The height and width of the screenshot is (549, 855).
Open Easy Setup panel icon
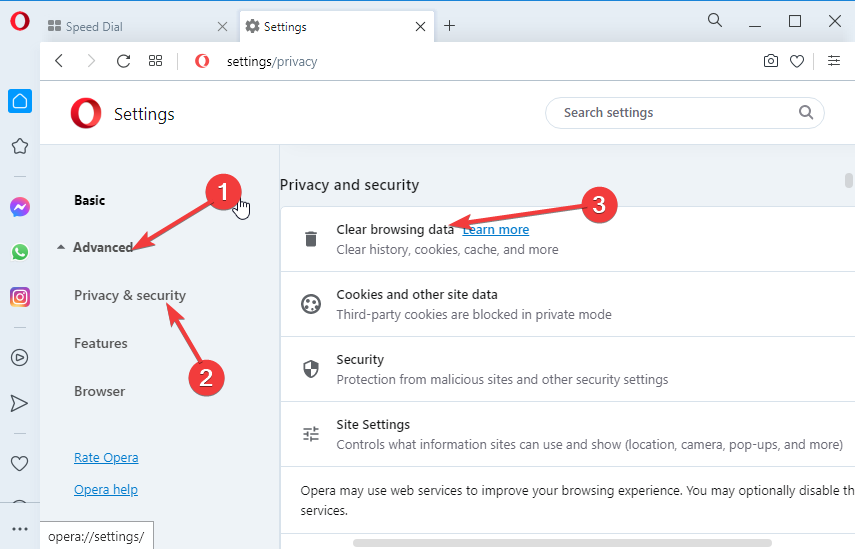click(x=834, y=61)
